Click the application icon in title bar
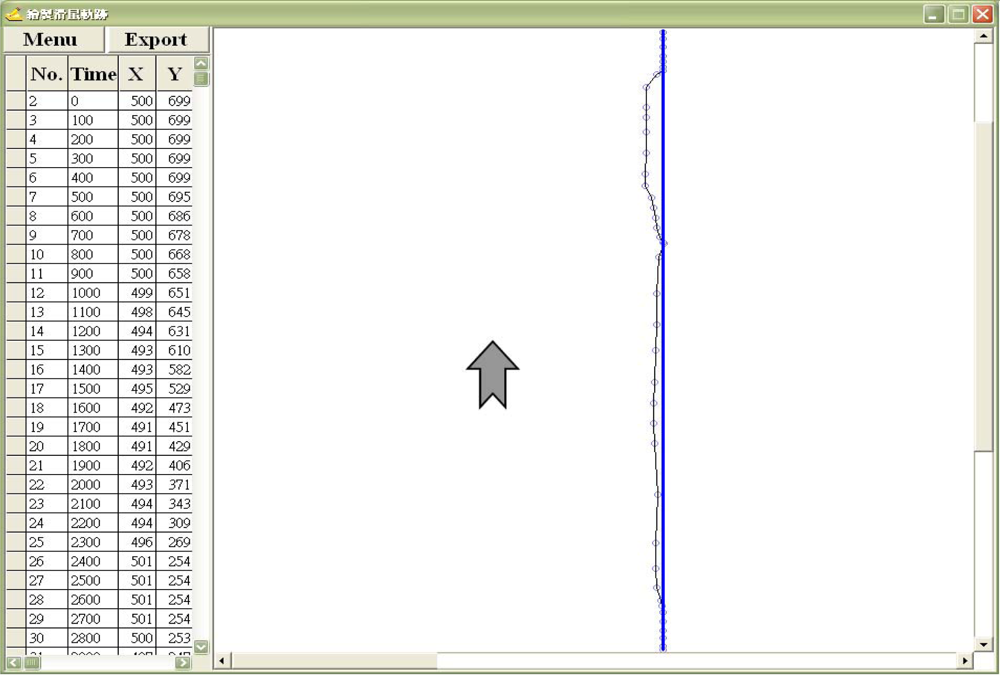Viewport: 1000px width, 675px height. coord(13,13)
